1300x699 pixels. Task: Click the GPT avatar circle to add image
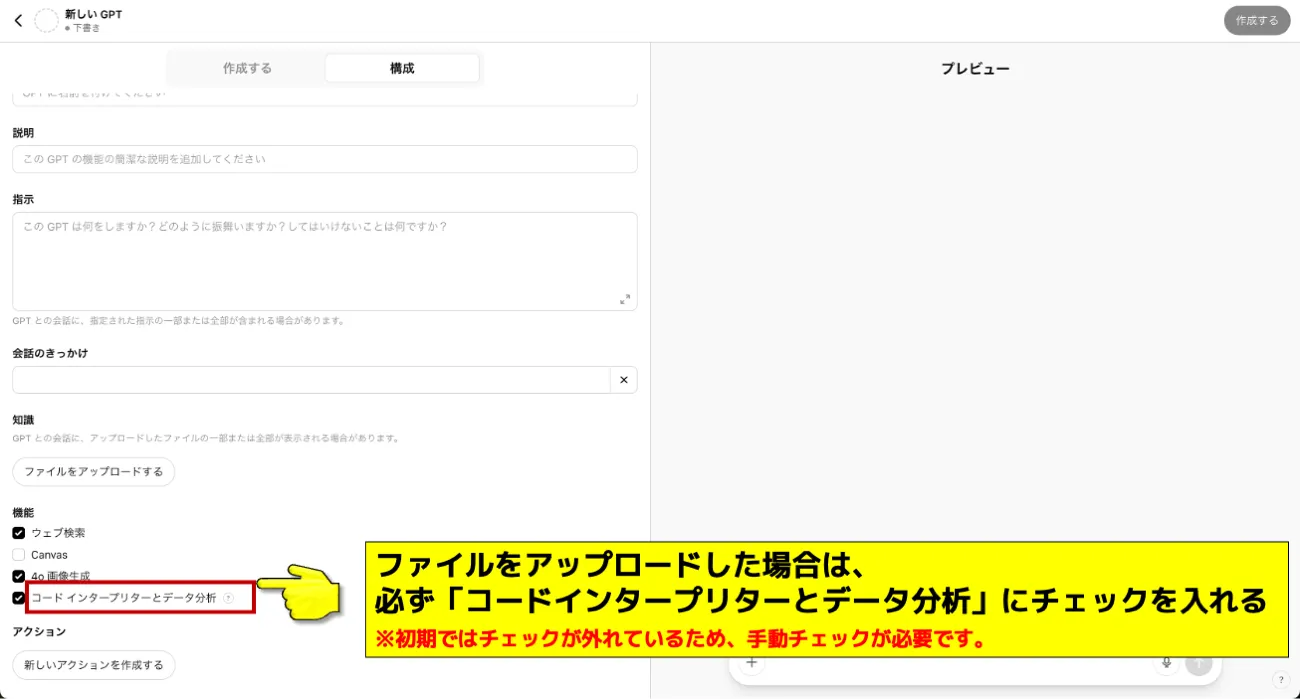click(x=46, y=20)
